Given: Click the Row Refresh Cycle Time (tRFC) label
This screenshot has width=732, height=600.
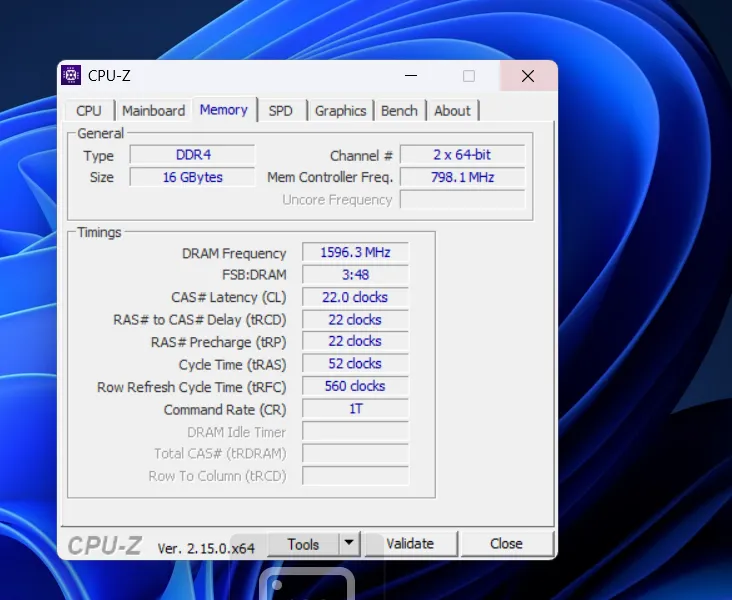Looking at the screenshot, I should pos(191,387).
